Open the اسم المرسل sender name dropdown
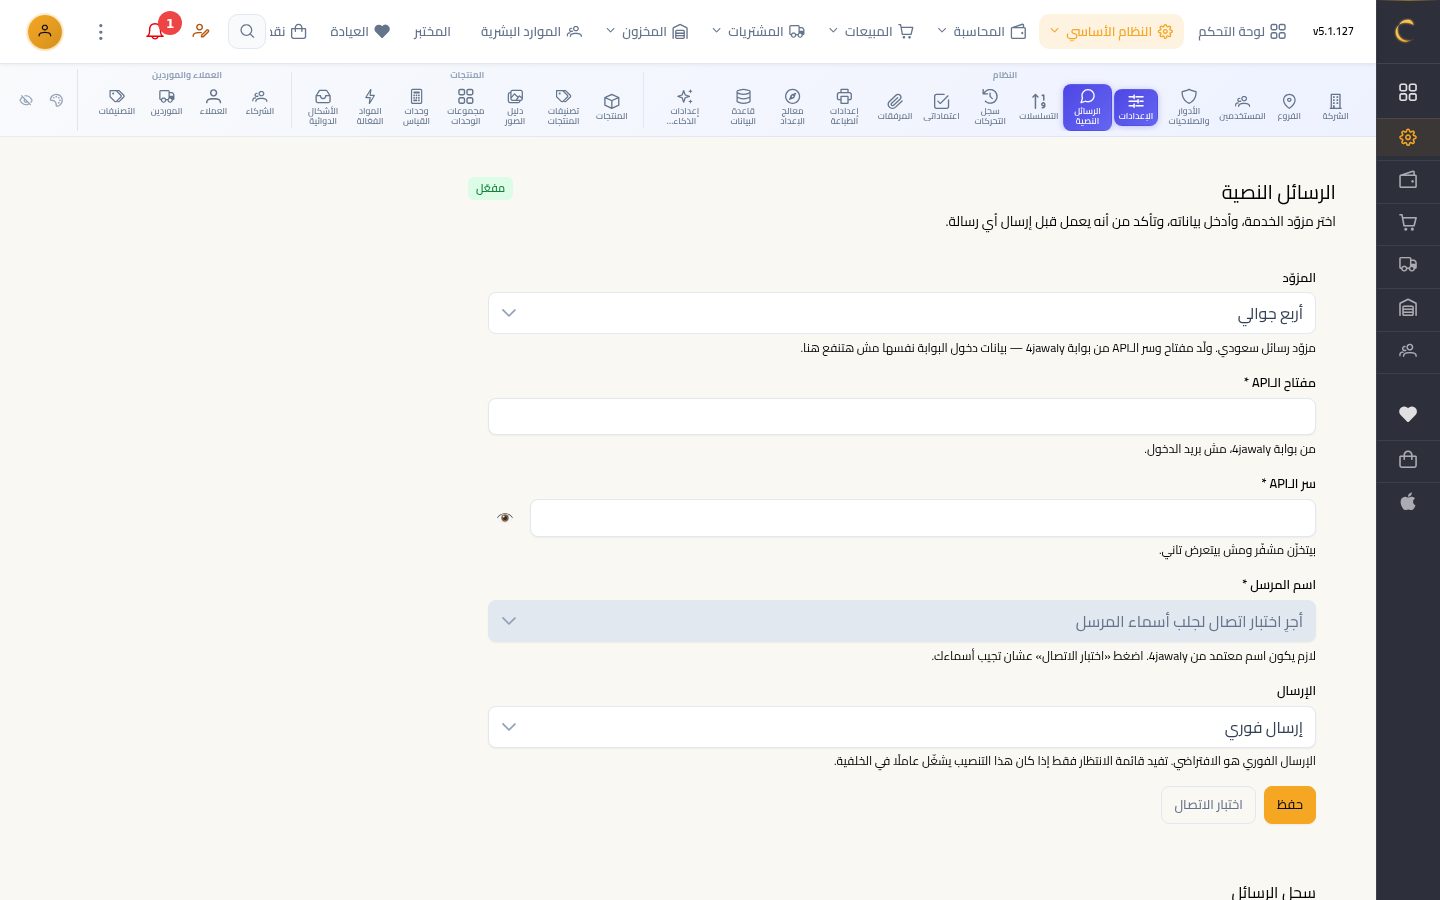The image size is (1440, 900). click(902, 621)
